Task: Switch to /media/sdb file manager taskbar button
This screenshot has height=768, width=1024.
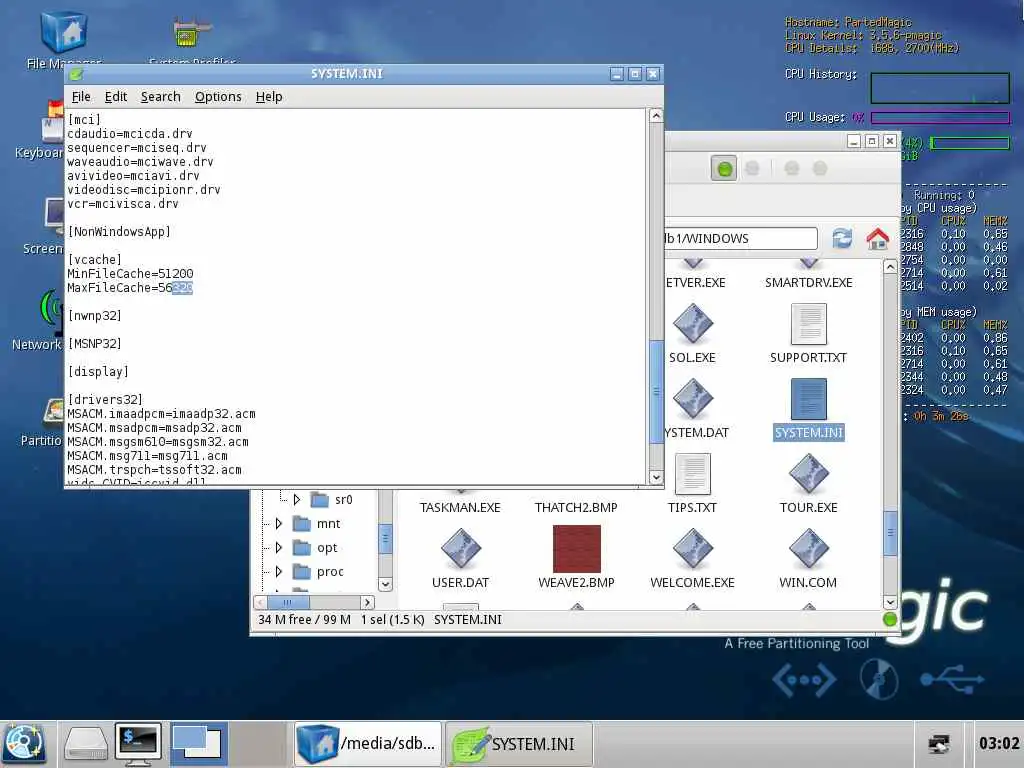Action: point(368,744)
